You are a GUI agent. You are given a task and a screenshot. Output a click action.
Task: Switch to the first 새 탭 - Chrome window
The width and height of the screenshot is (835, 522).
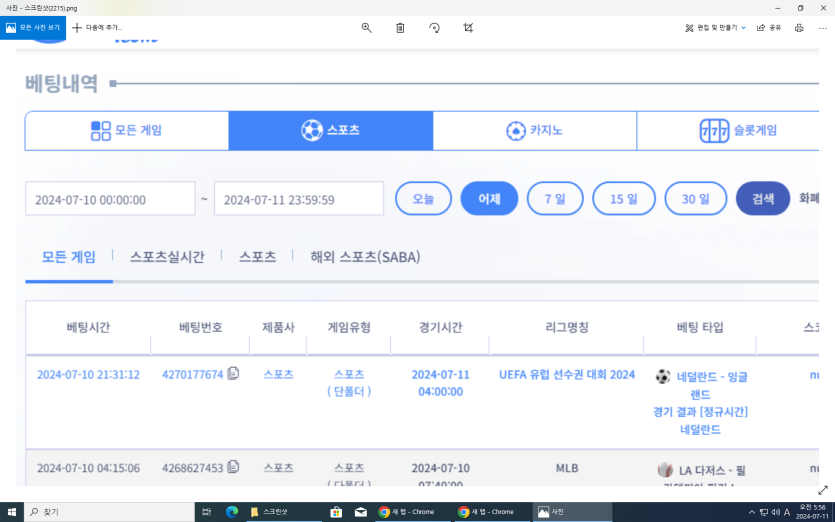coord(414,512)
